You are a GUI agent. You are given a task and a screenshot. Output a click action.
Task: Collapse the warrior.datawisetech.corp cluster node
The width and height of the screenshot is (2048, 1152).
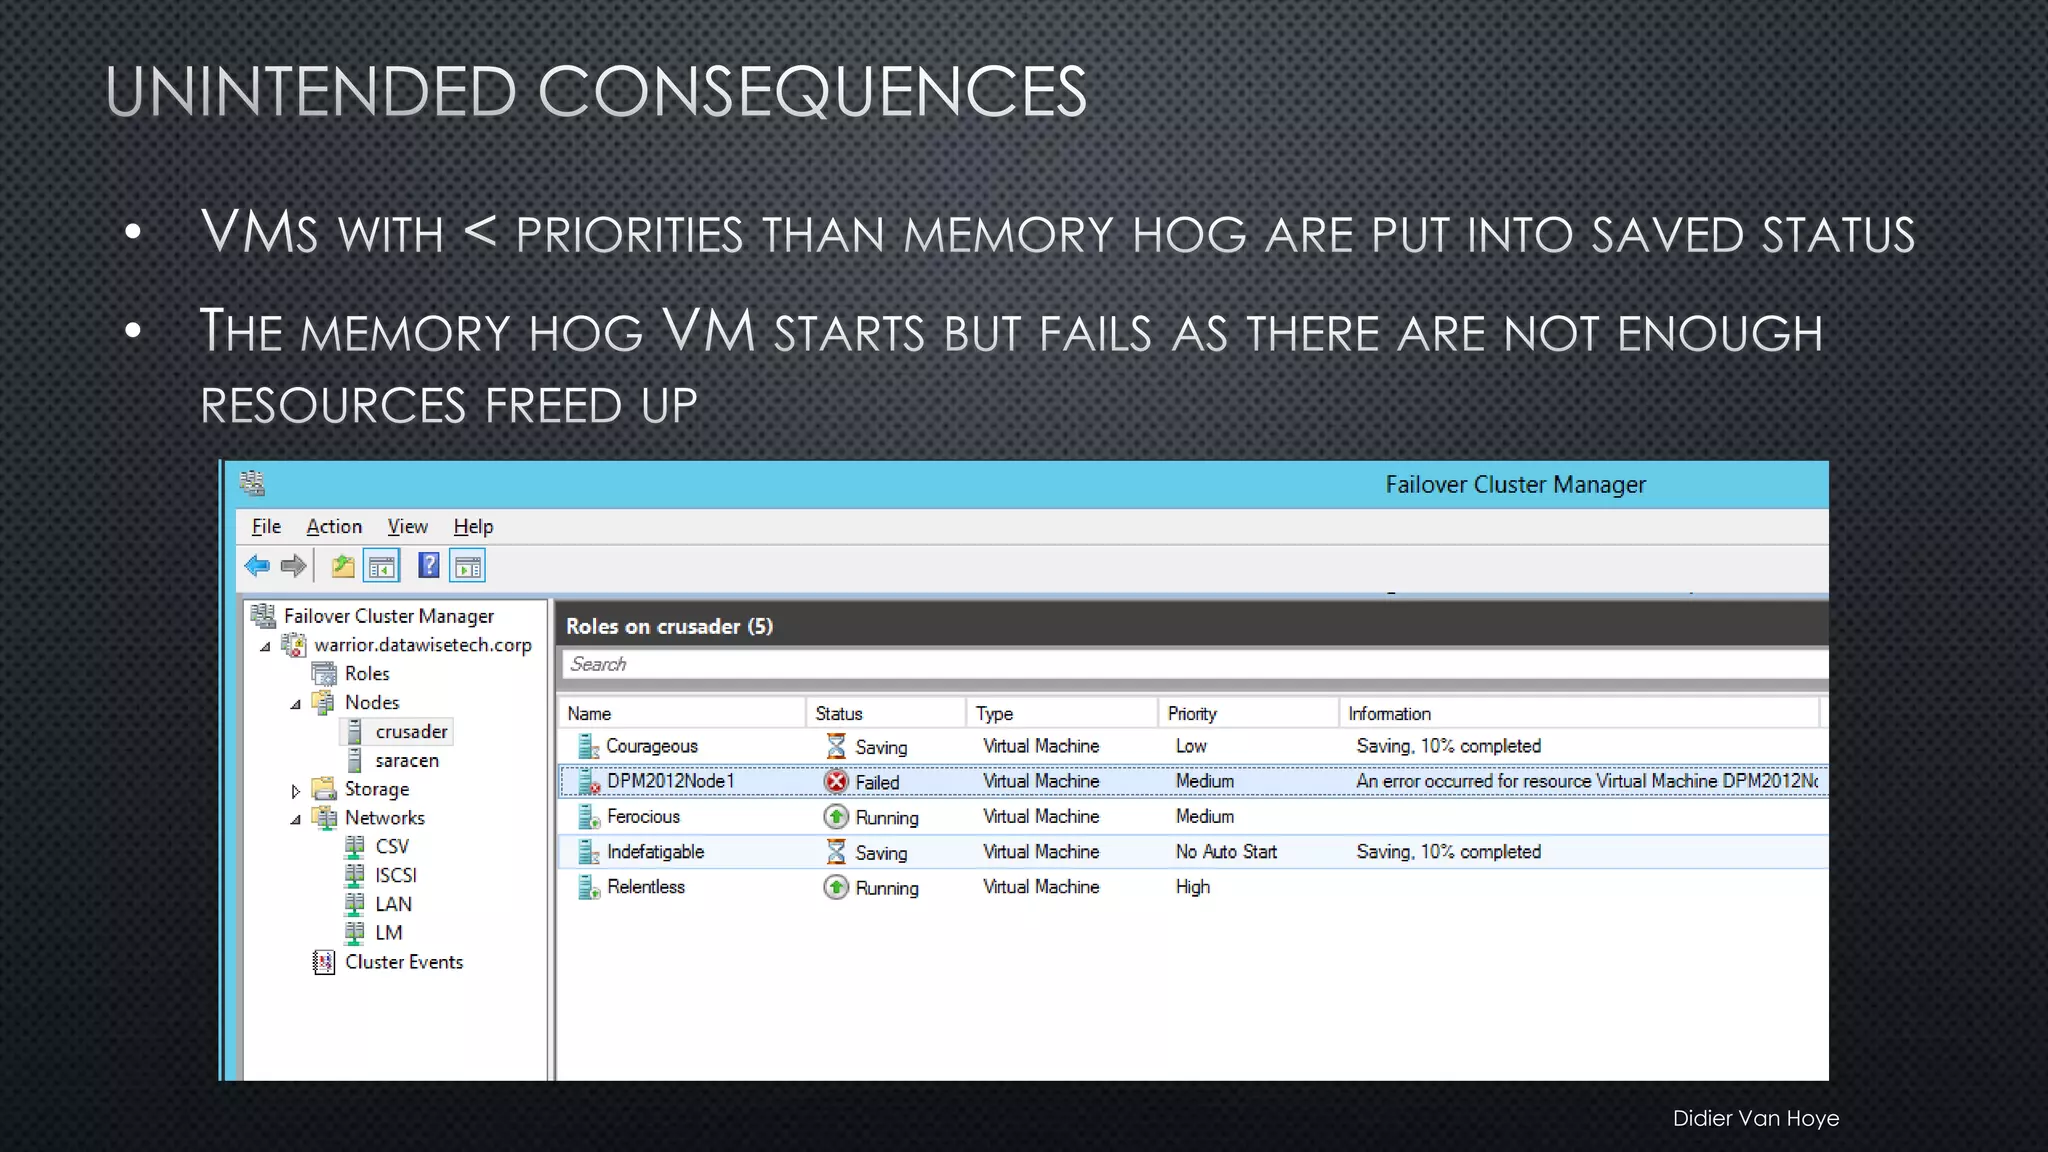(x=265, y=647)
